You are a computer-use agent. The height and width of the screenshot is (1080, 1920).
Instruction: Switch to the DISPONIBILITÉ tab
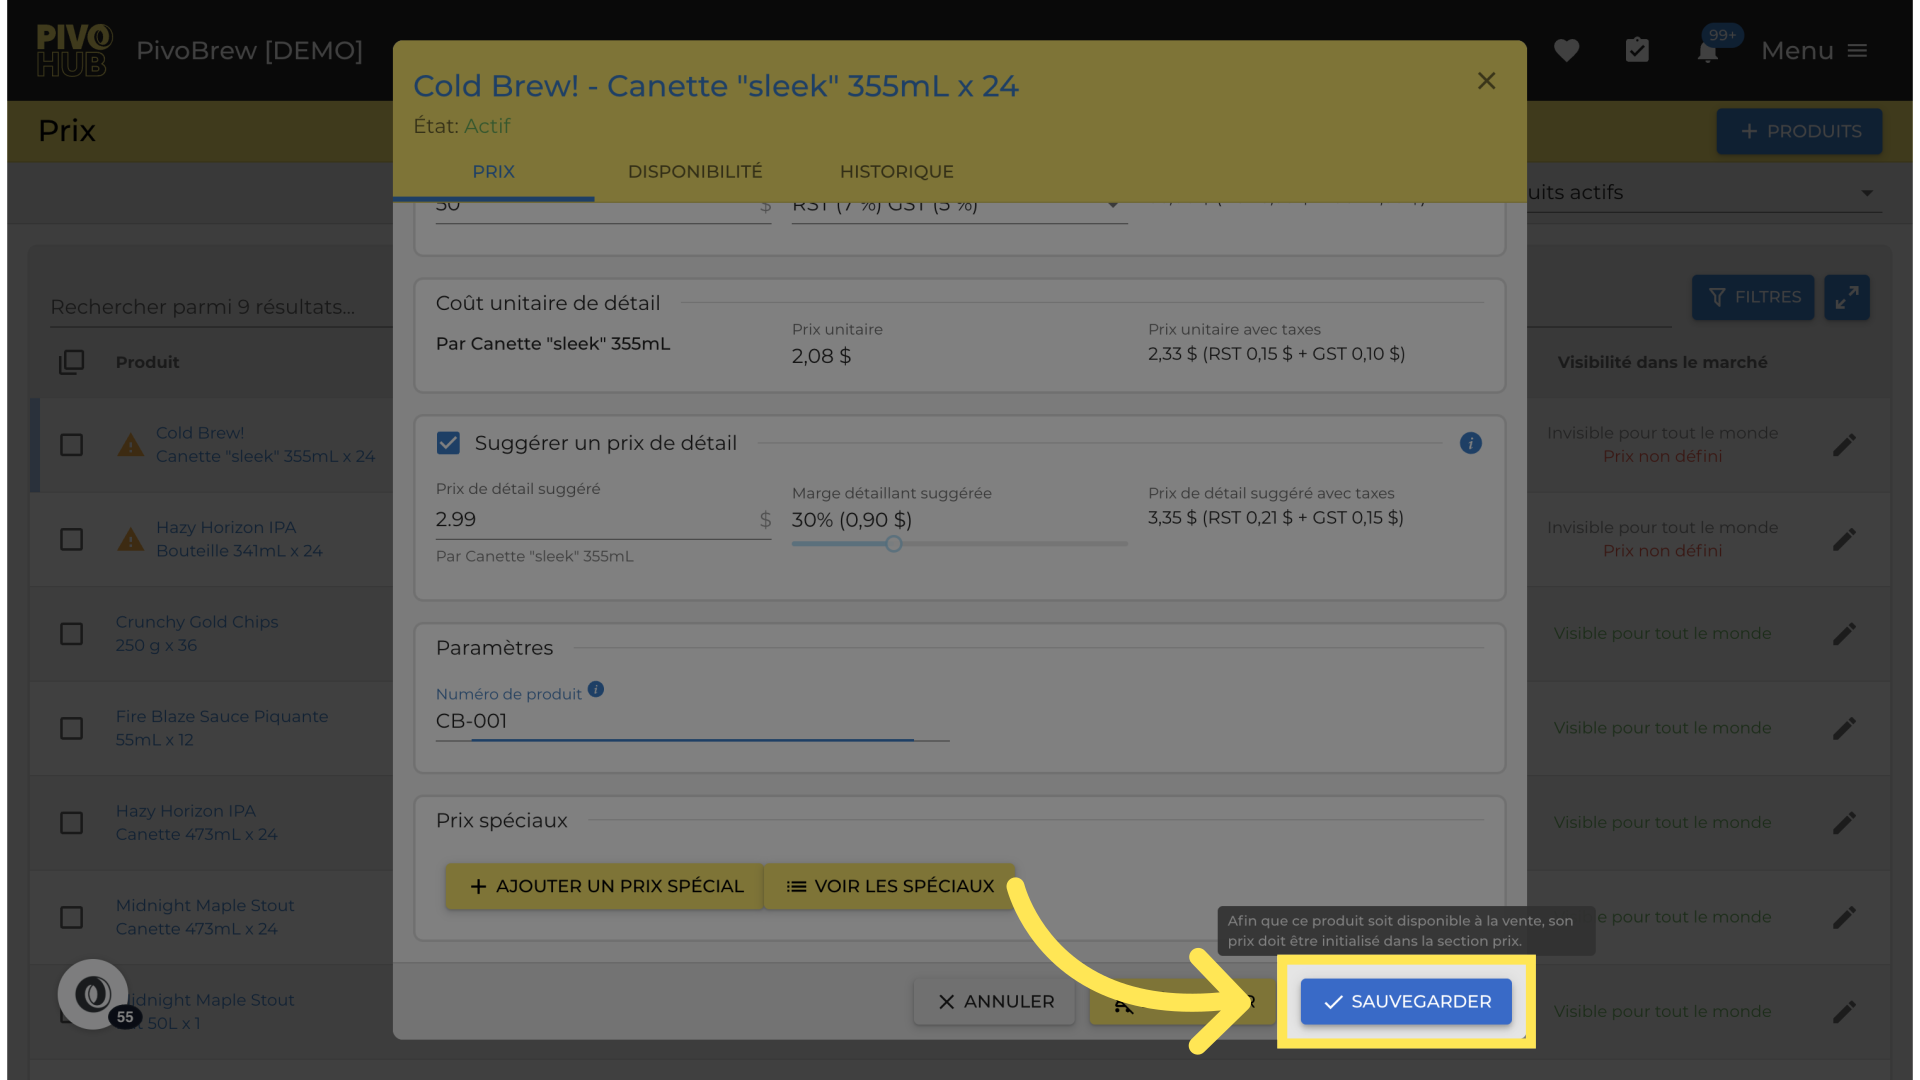pyautogui.click(x=695, y=172)
